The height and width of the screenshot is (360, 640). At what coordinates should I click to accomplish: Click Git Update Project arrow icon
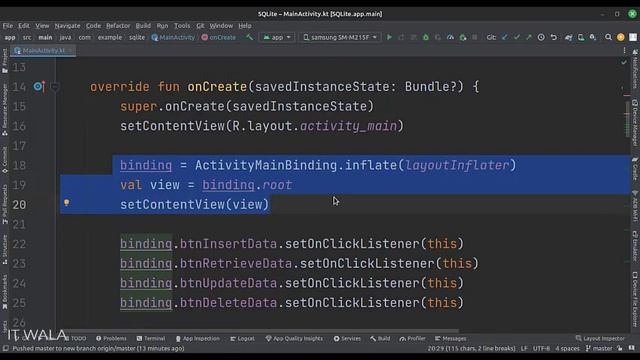(505, 37)
